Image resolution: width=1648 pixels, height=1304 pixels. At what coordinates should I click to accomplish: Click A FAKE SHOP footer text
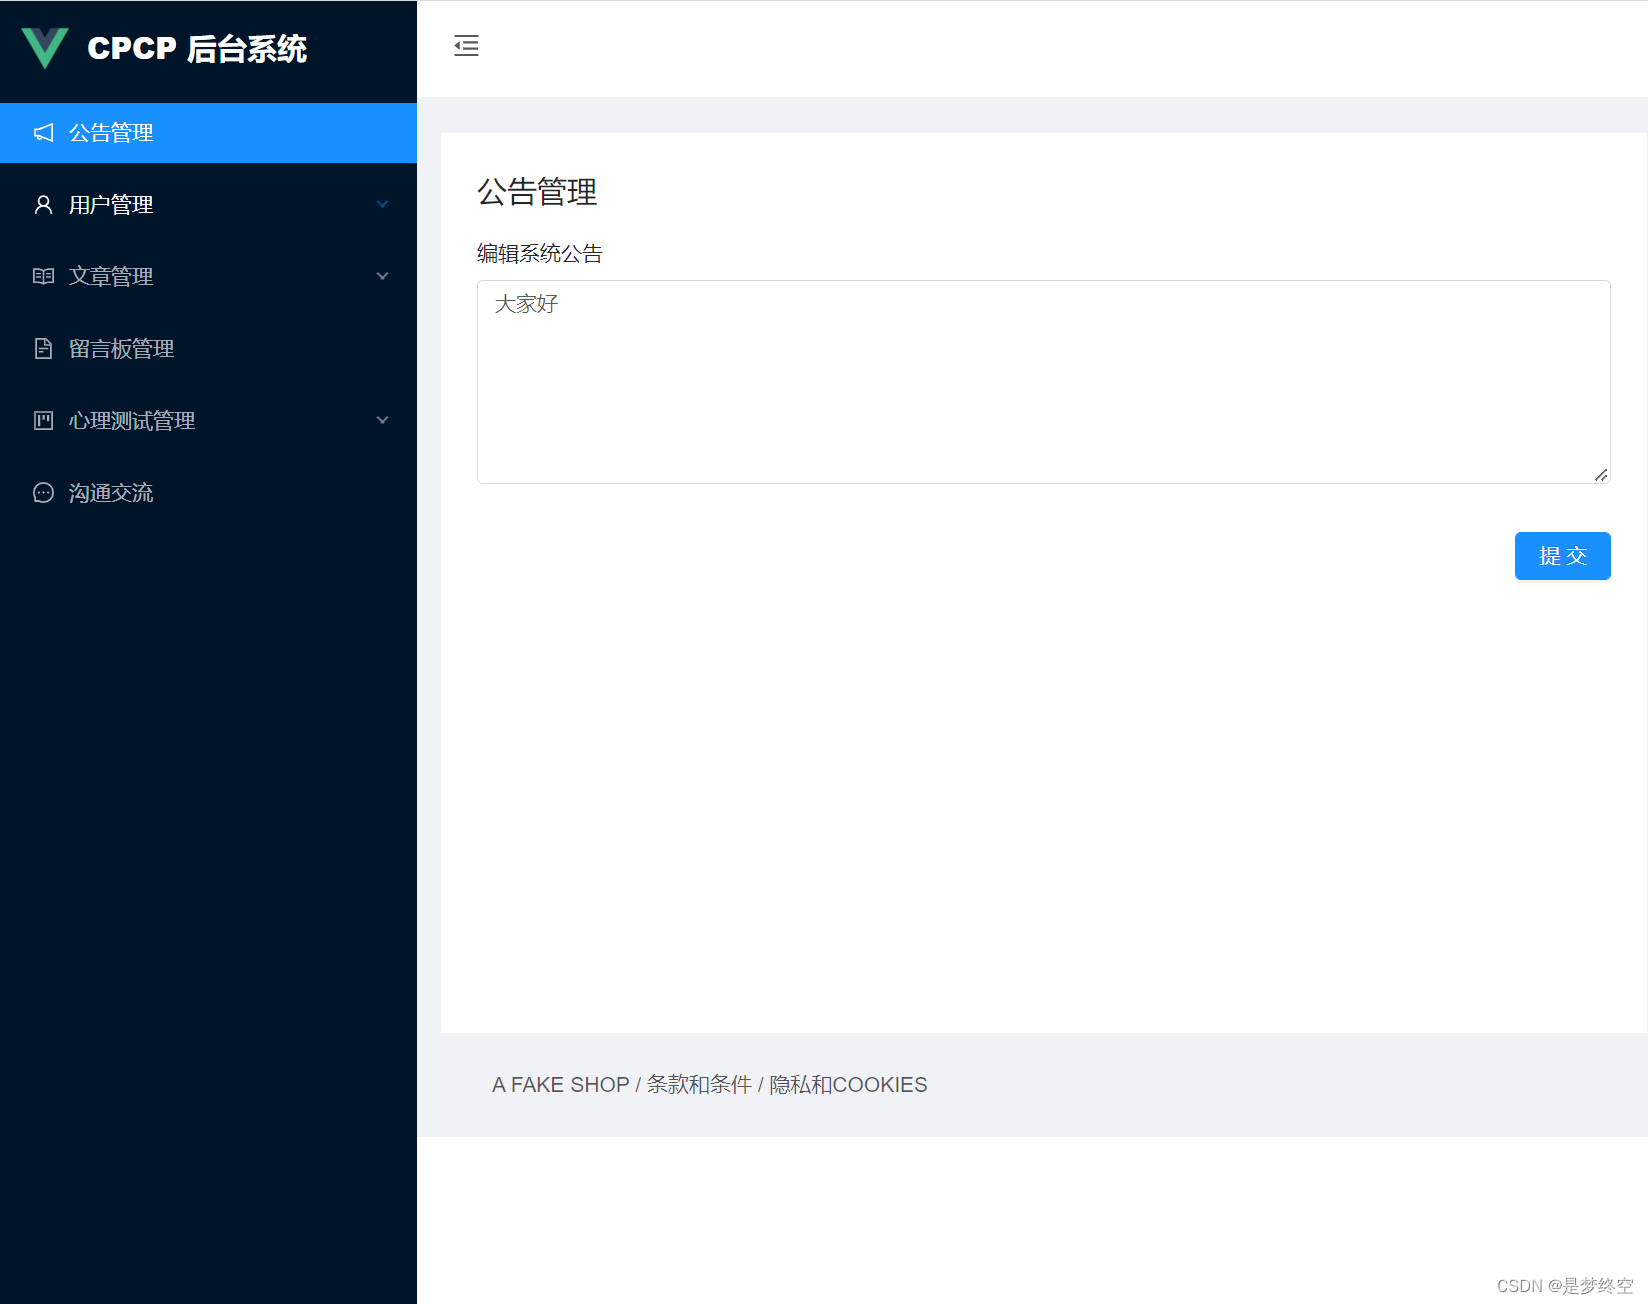pyautogui.click(x=560, y=1085)
